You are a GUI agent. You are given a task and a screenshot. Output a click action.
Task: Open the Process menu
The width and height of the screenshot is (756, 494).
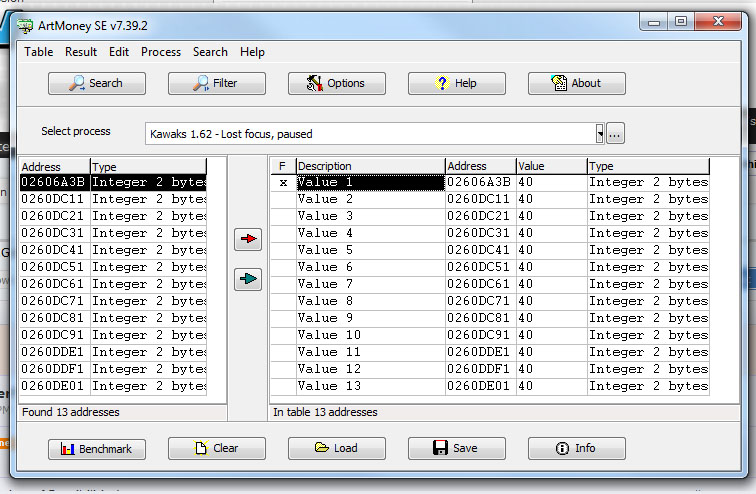click(161, 52)
